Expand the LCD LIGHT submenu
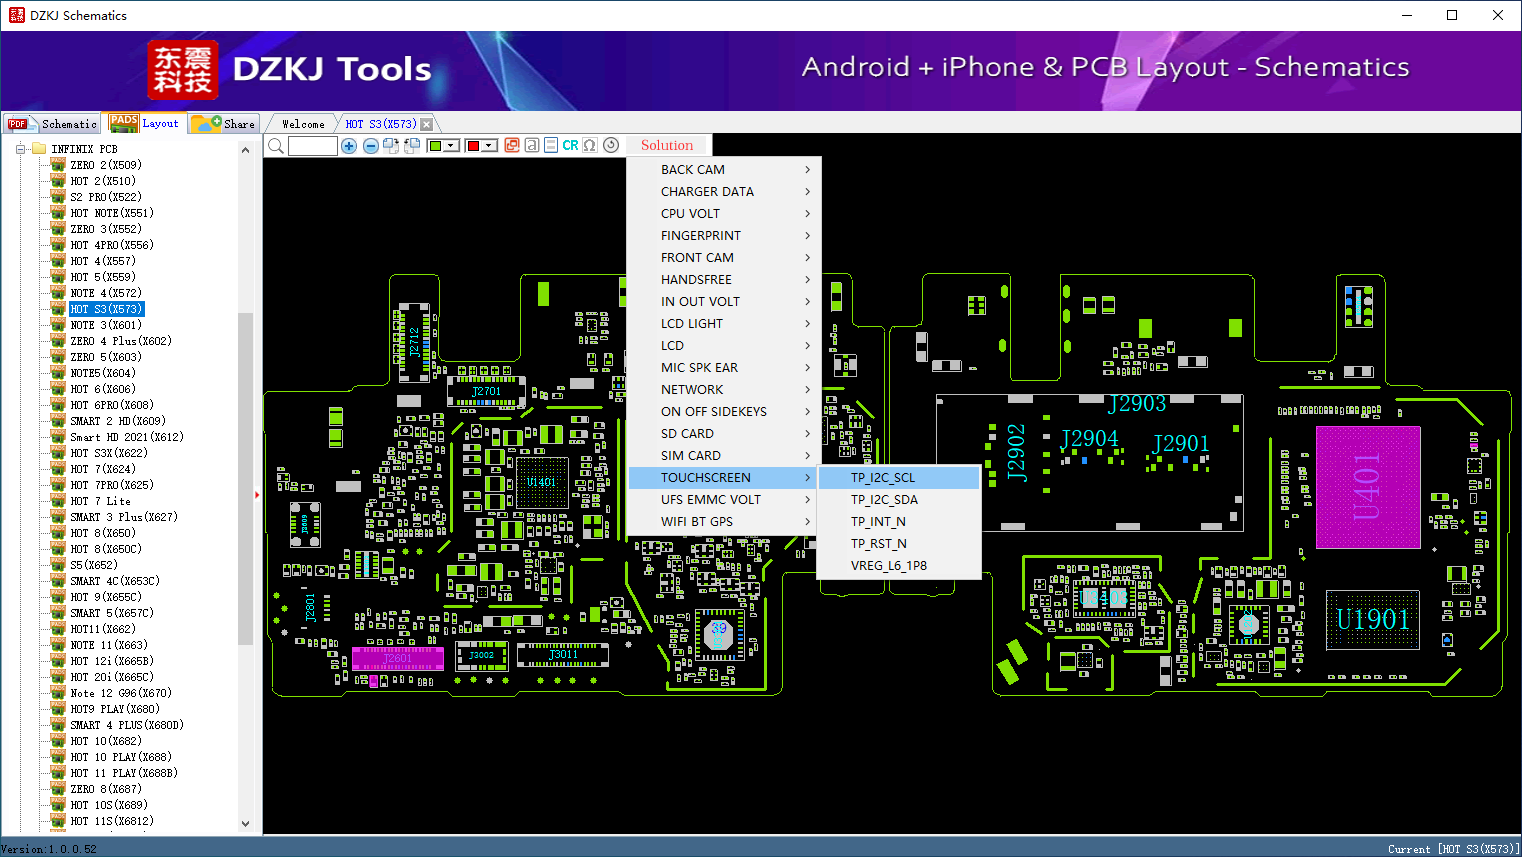 coord(724,324)
